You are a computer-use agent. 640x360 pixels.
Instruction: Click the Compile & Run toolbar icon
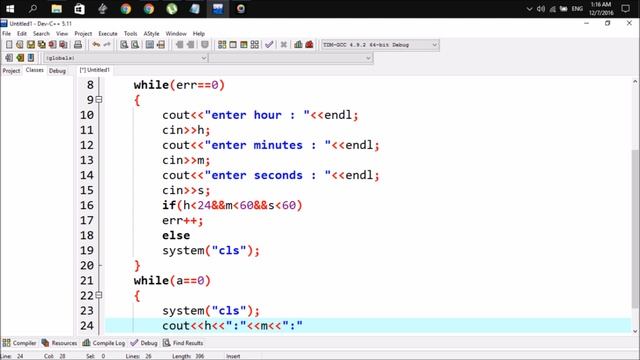[x=244, y=45]
